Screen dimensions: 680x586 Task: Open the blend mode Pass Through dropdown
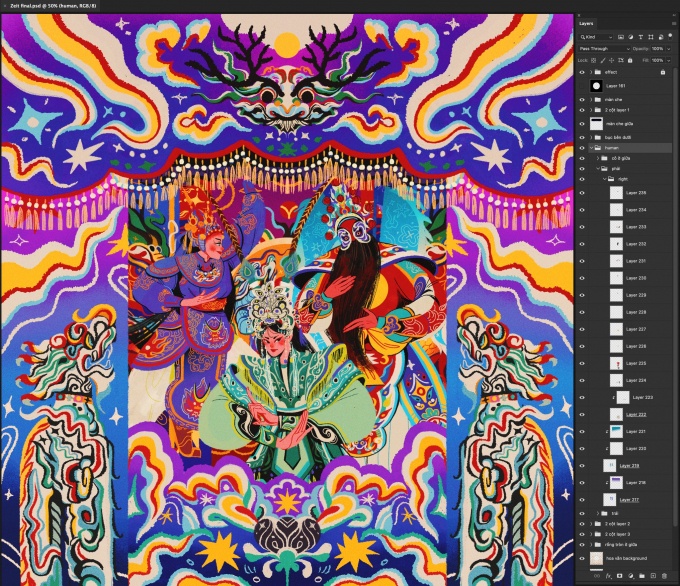click(604, 48)
